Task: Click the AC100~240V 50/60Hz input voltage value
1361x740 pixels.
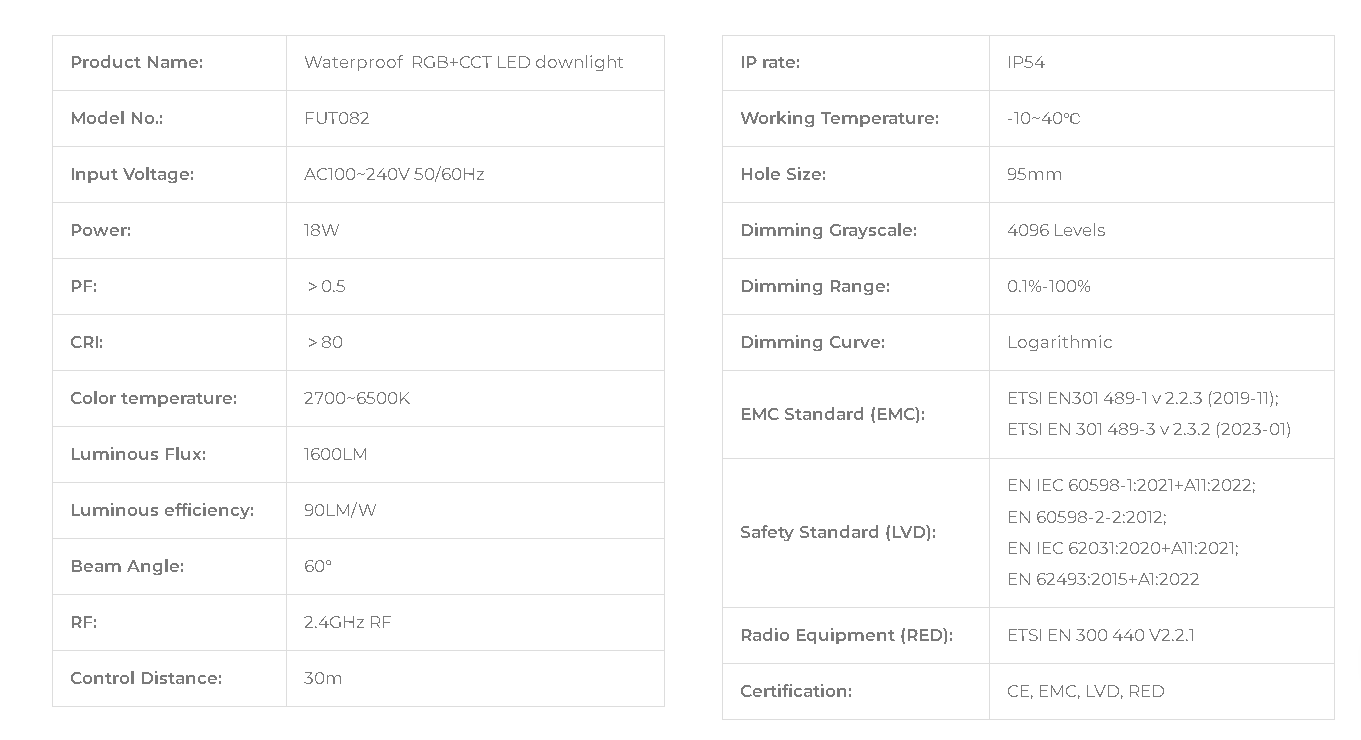Action: (x=394, y=174)
